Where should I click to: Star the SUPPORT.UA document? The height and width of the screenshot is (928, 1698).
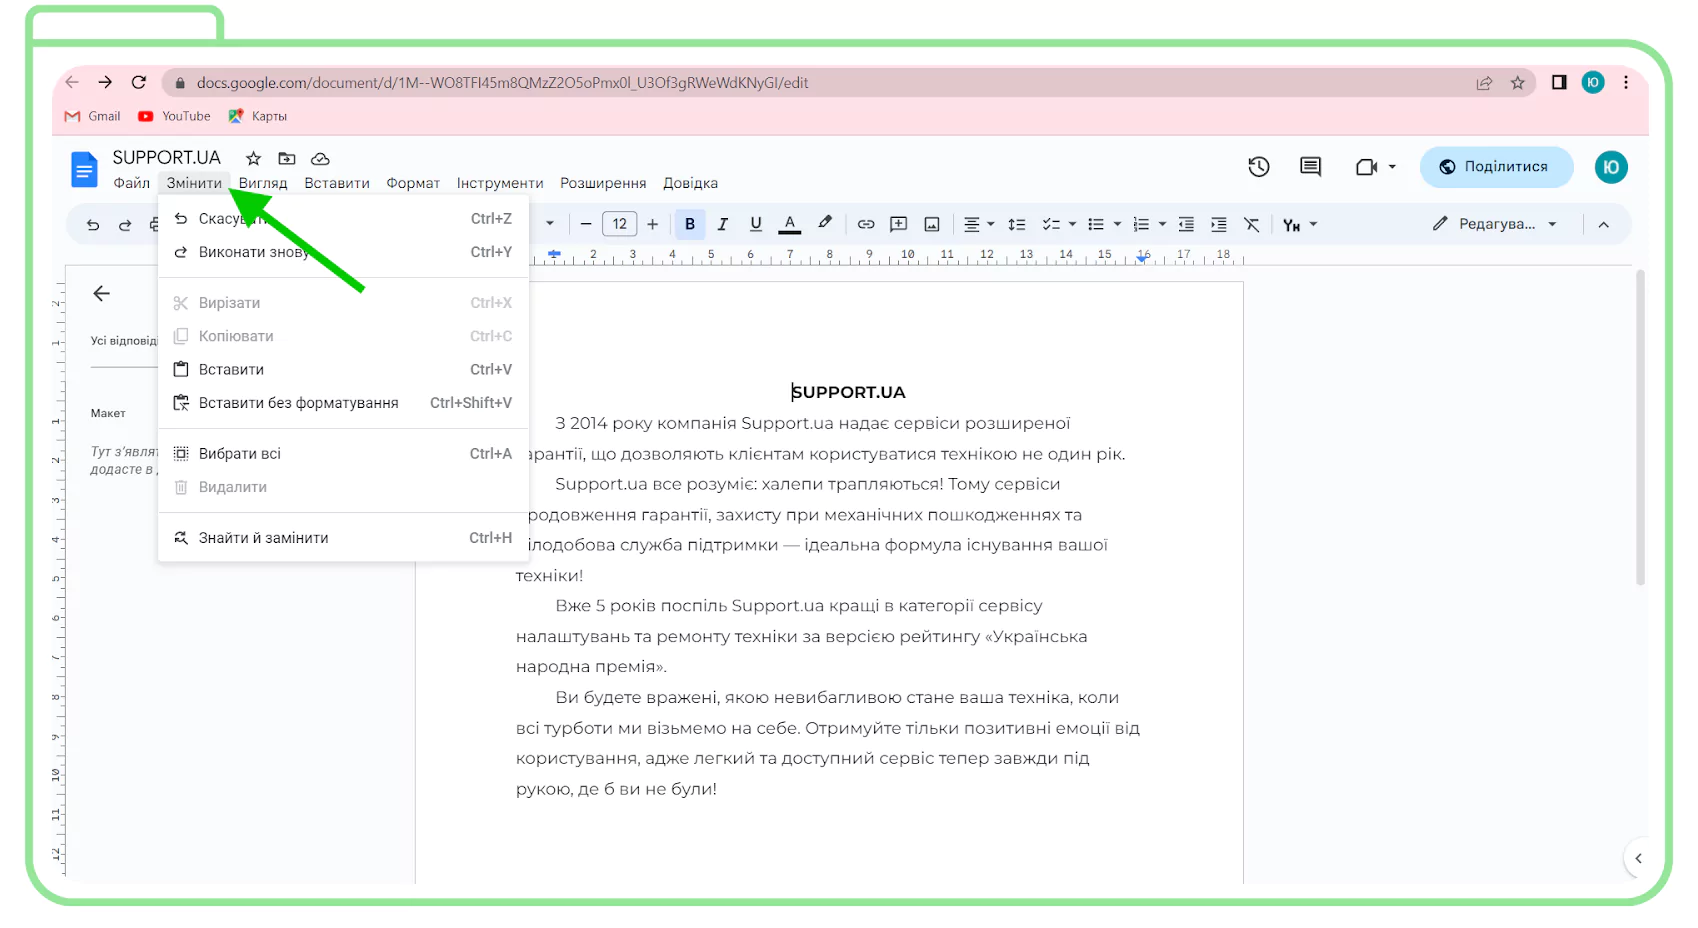pos(254,158)
